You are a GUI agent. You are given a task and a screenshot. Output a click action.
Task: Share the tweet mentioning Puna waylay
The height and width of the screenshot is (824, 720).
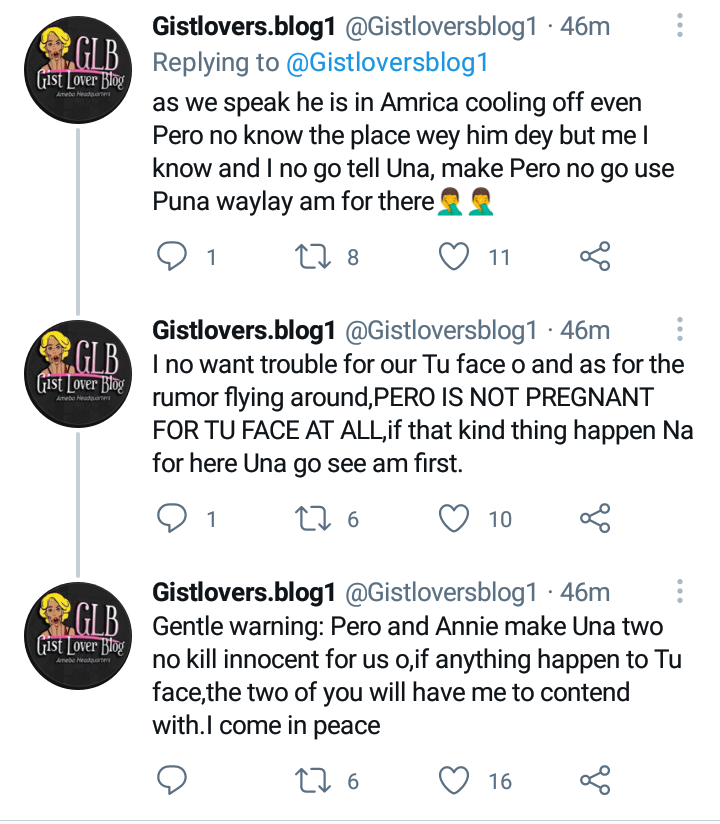click(x=597, y=256)
